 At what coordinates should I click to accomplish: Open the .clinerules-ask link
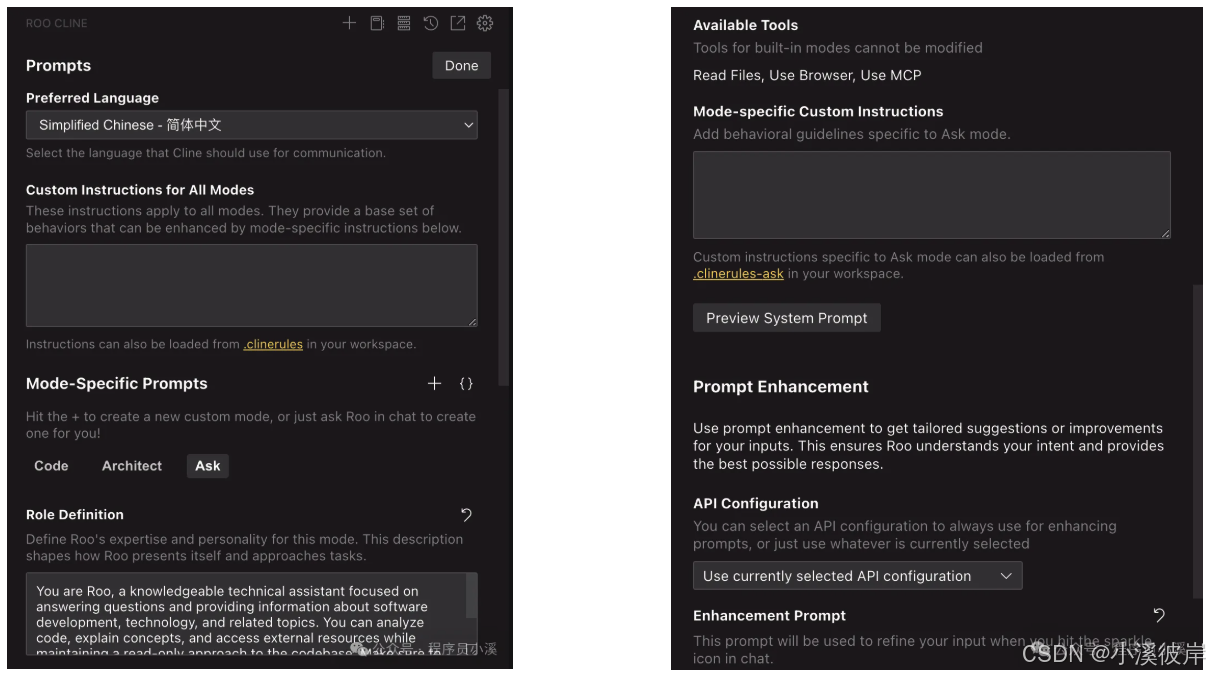coord(738,273)
